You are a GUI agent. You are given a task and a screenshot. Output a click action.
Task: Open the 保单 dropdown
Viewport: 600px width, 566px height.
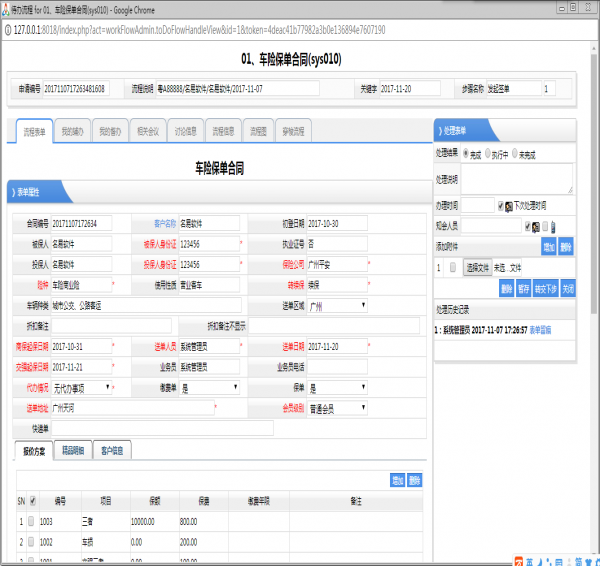337,388
